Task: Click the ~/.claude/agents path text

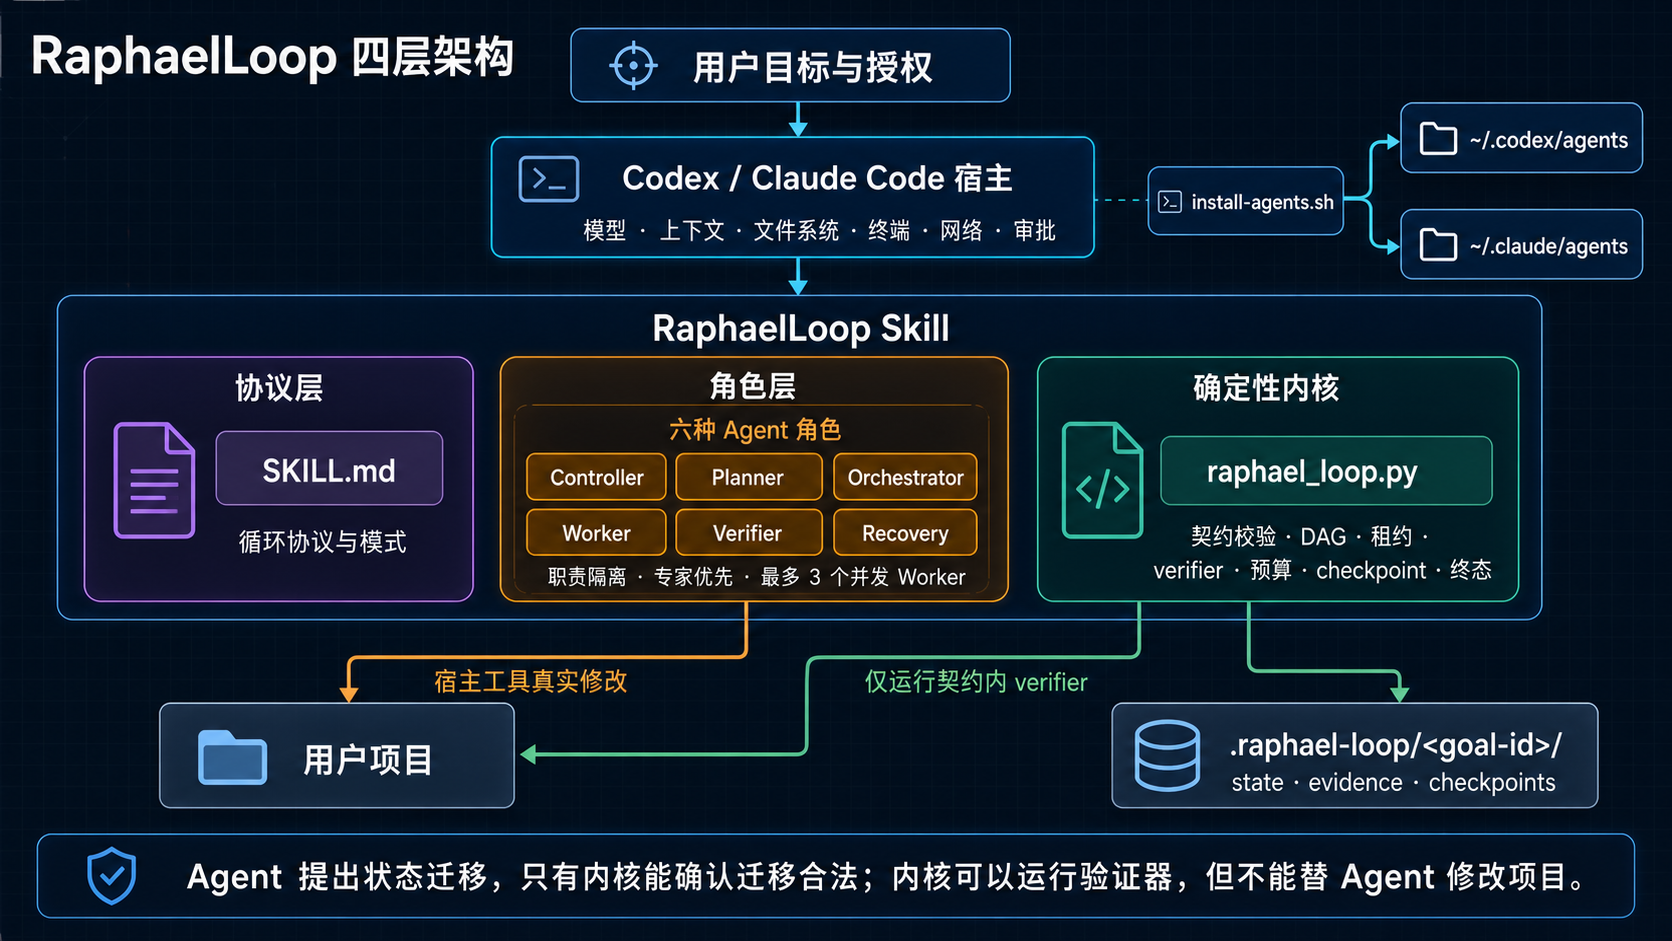Action: [x=1549, y=246]
